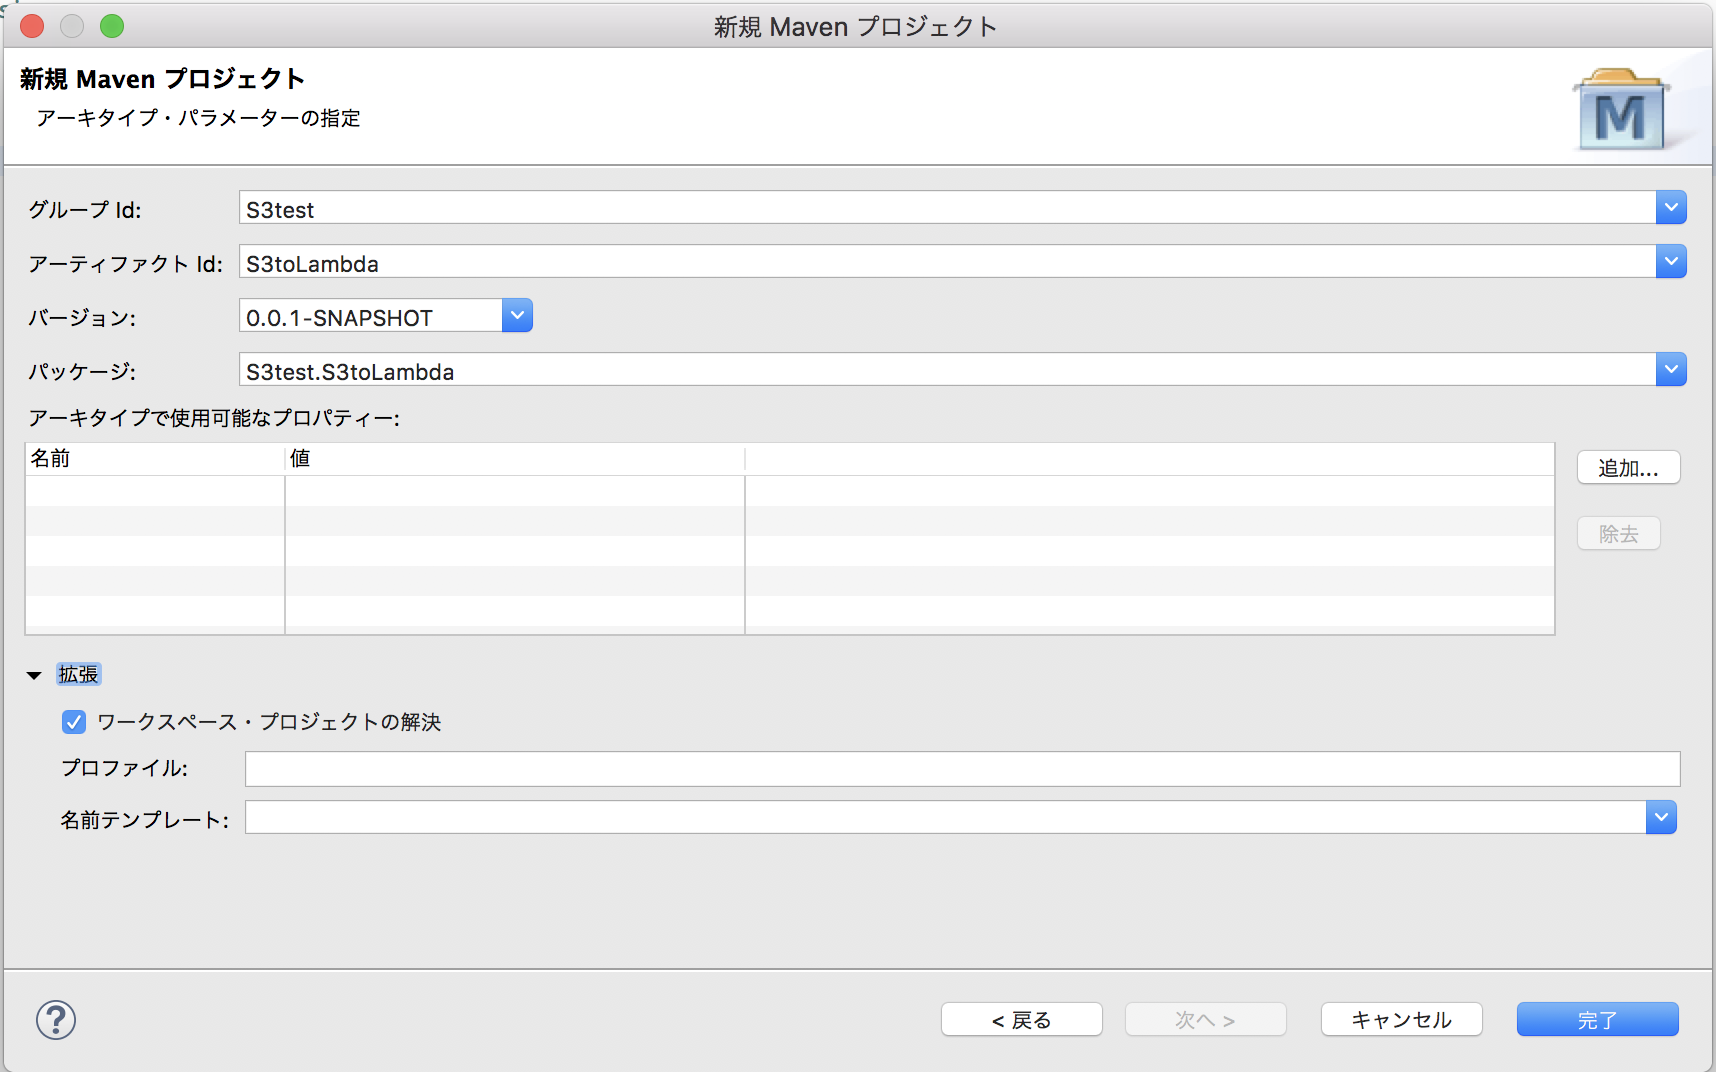The height and width of the screenshot is (1072, 1716).
Task: Close the dialog with red window button
Action: [x=32, y=26]
